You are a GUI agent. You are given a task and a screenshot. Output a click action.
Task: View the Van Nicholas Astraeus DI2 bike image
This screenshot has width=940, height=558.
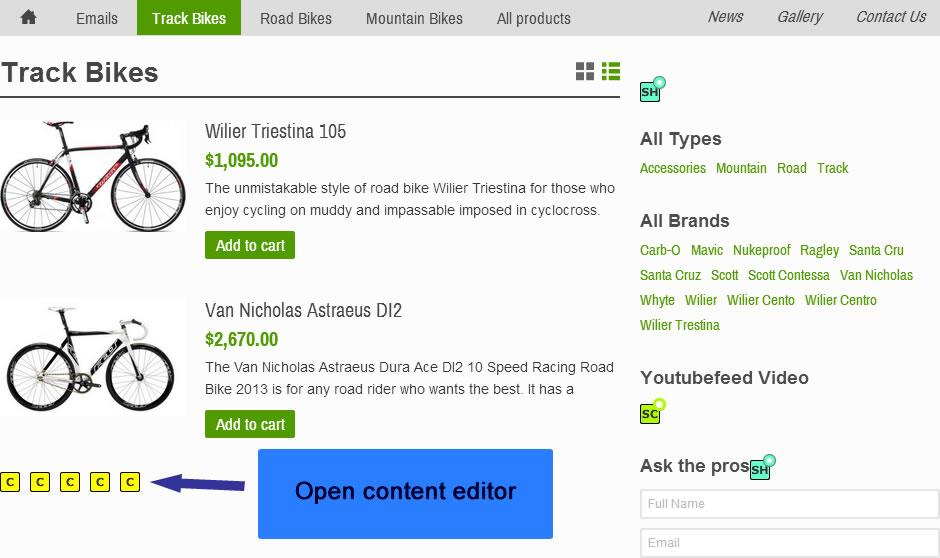tap(93, 358)
